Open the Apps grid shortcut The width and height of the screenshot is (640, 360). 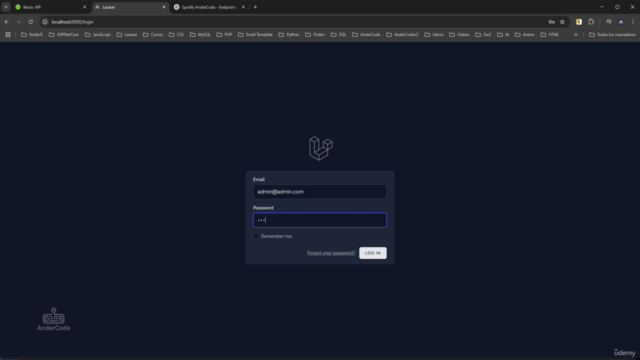click(x=8, y=35)
